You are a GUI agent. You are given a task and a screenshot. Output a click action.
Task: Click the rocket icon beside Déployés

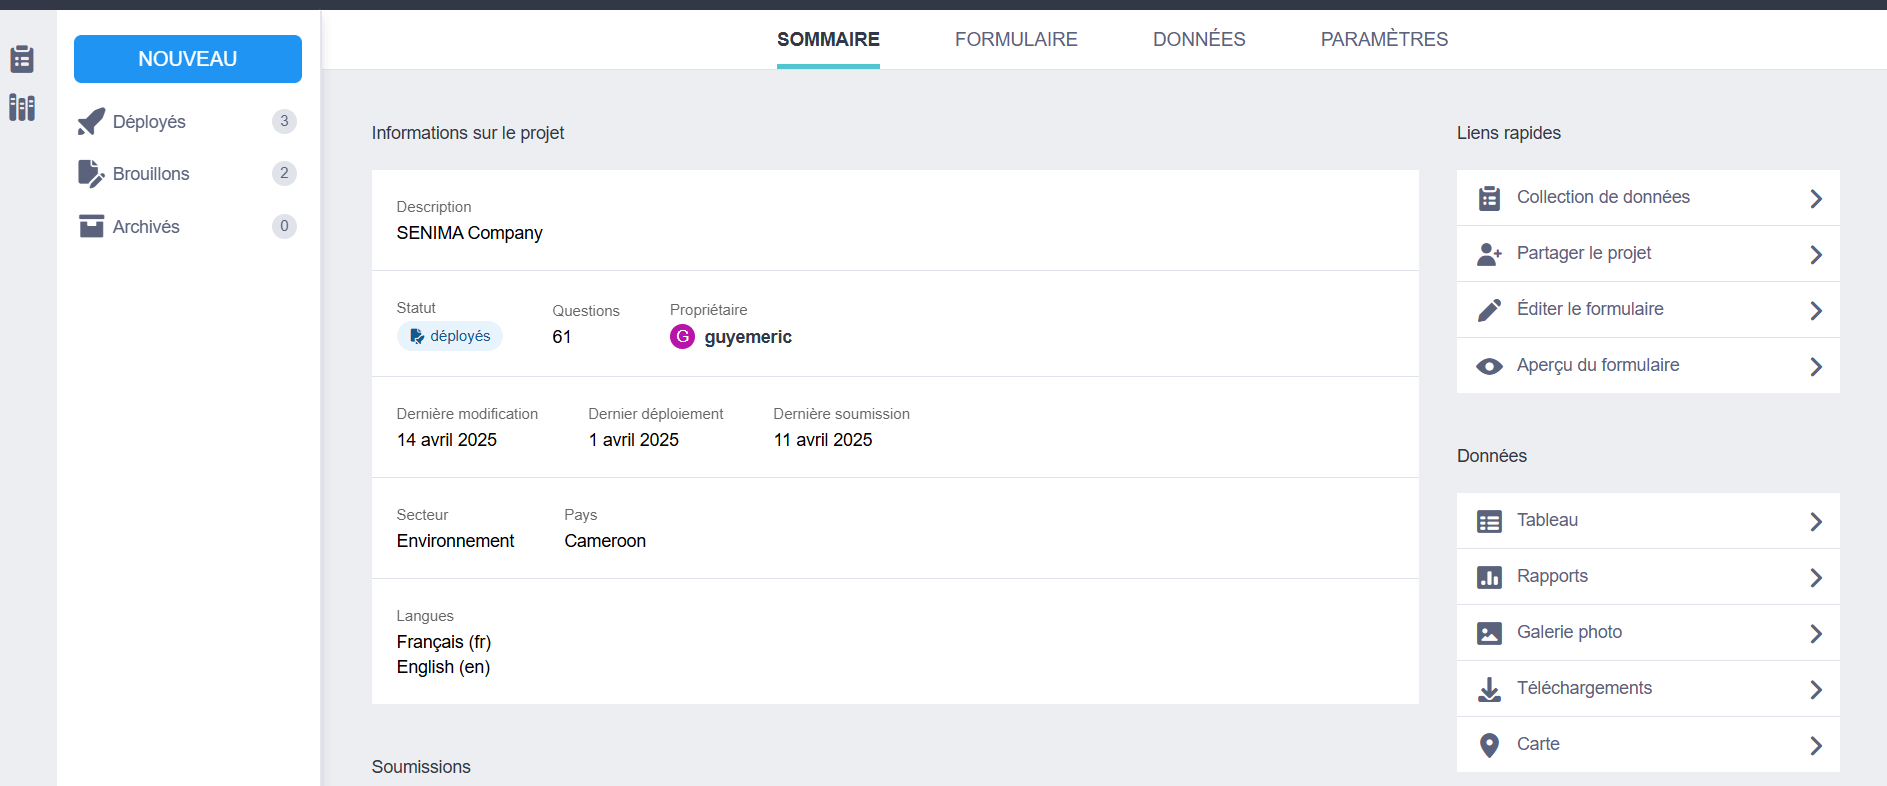[x=91, y=122]
